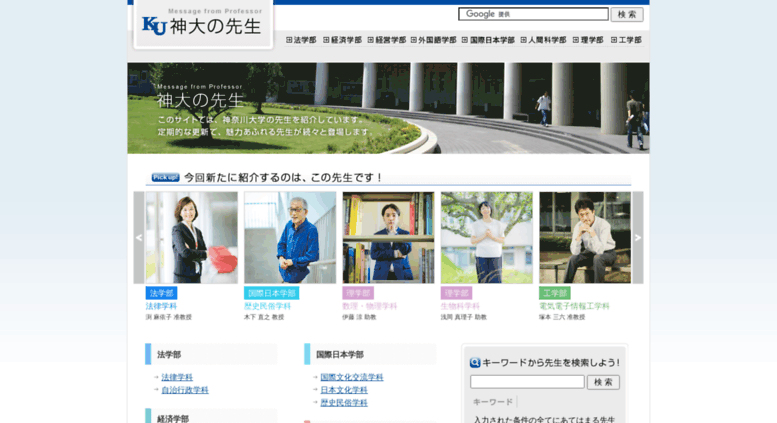Open the 理学部 navigation menu item

[588, 40]
